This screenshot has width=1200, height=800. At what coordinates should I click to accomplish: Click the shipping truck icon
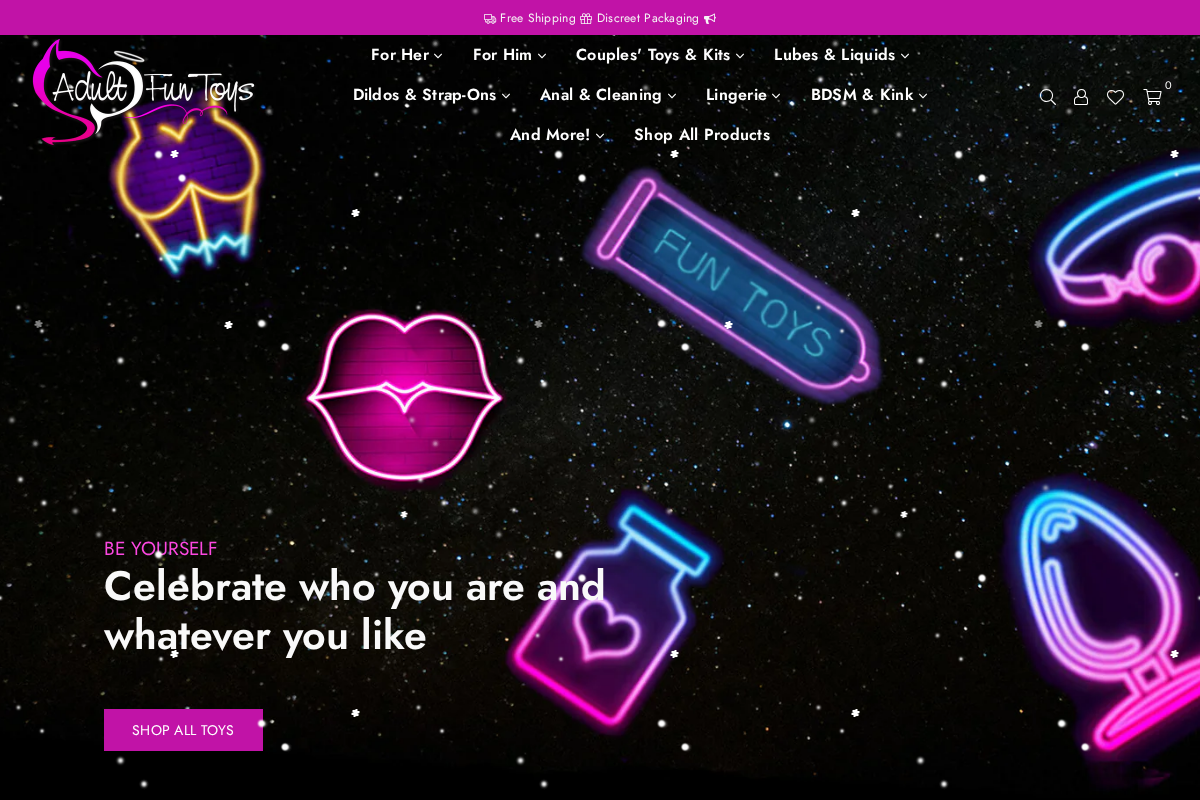click(x=489, y=17)
